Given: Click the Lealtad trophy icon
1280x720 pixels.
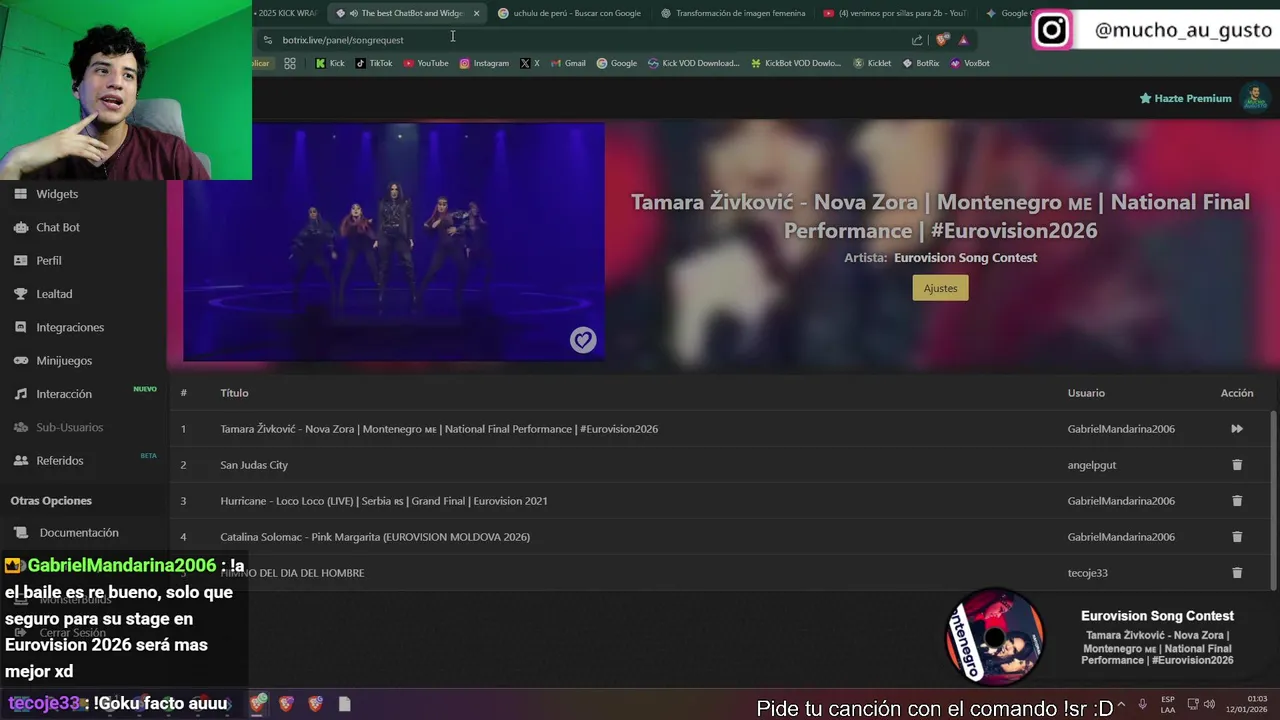Looking at the screenshot, I should (x=20, y=294).
